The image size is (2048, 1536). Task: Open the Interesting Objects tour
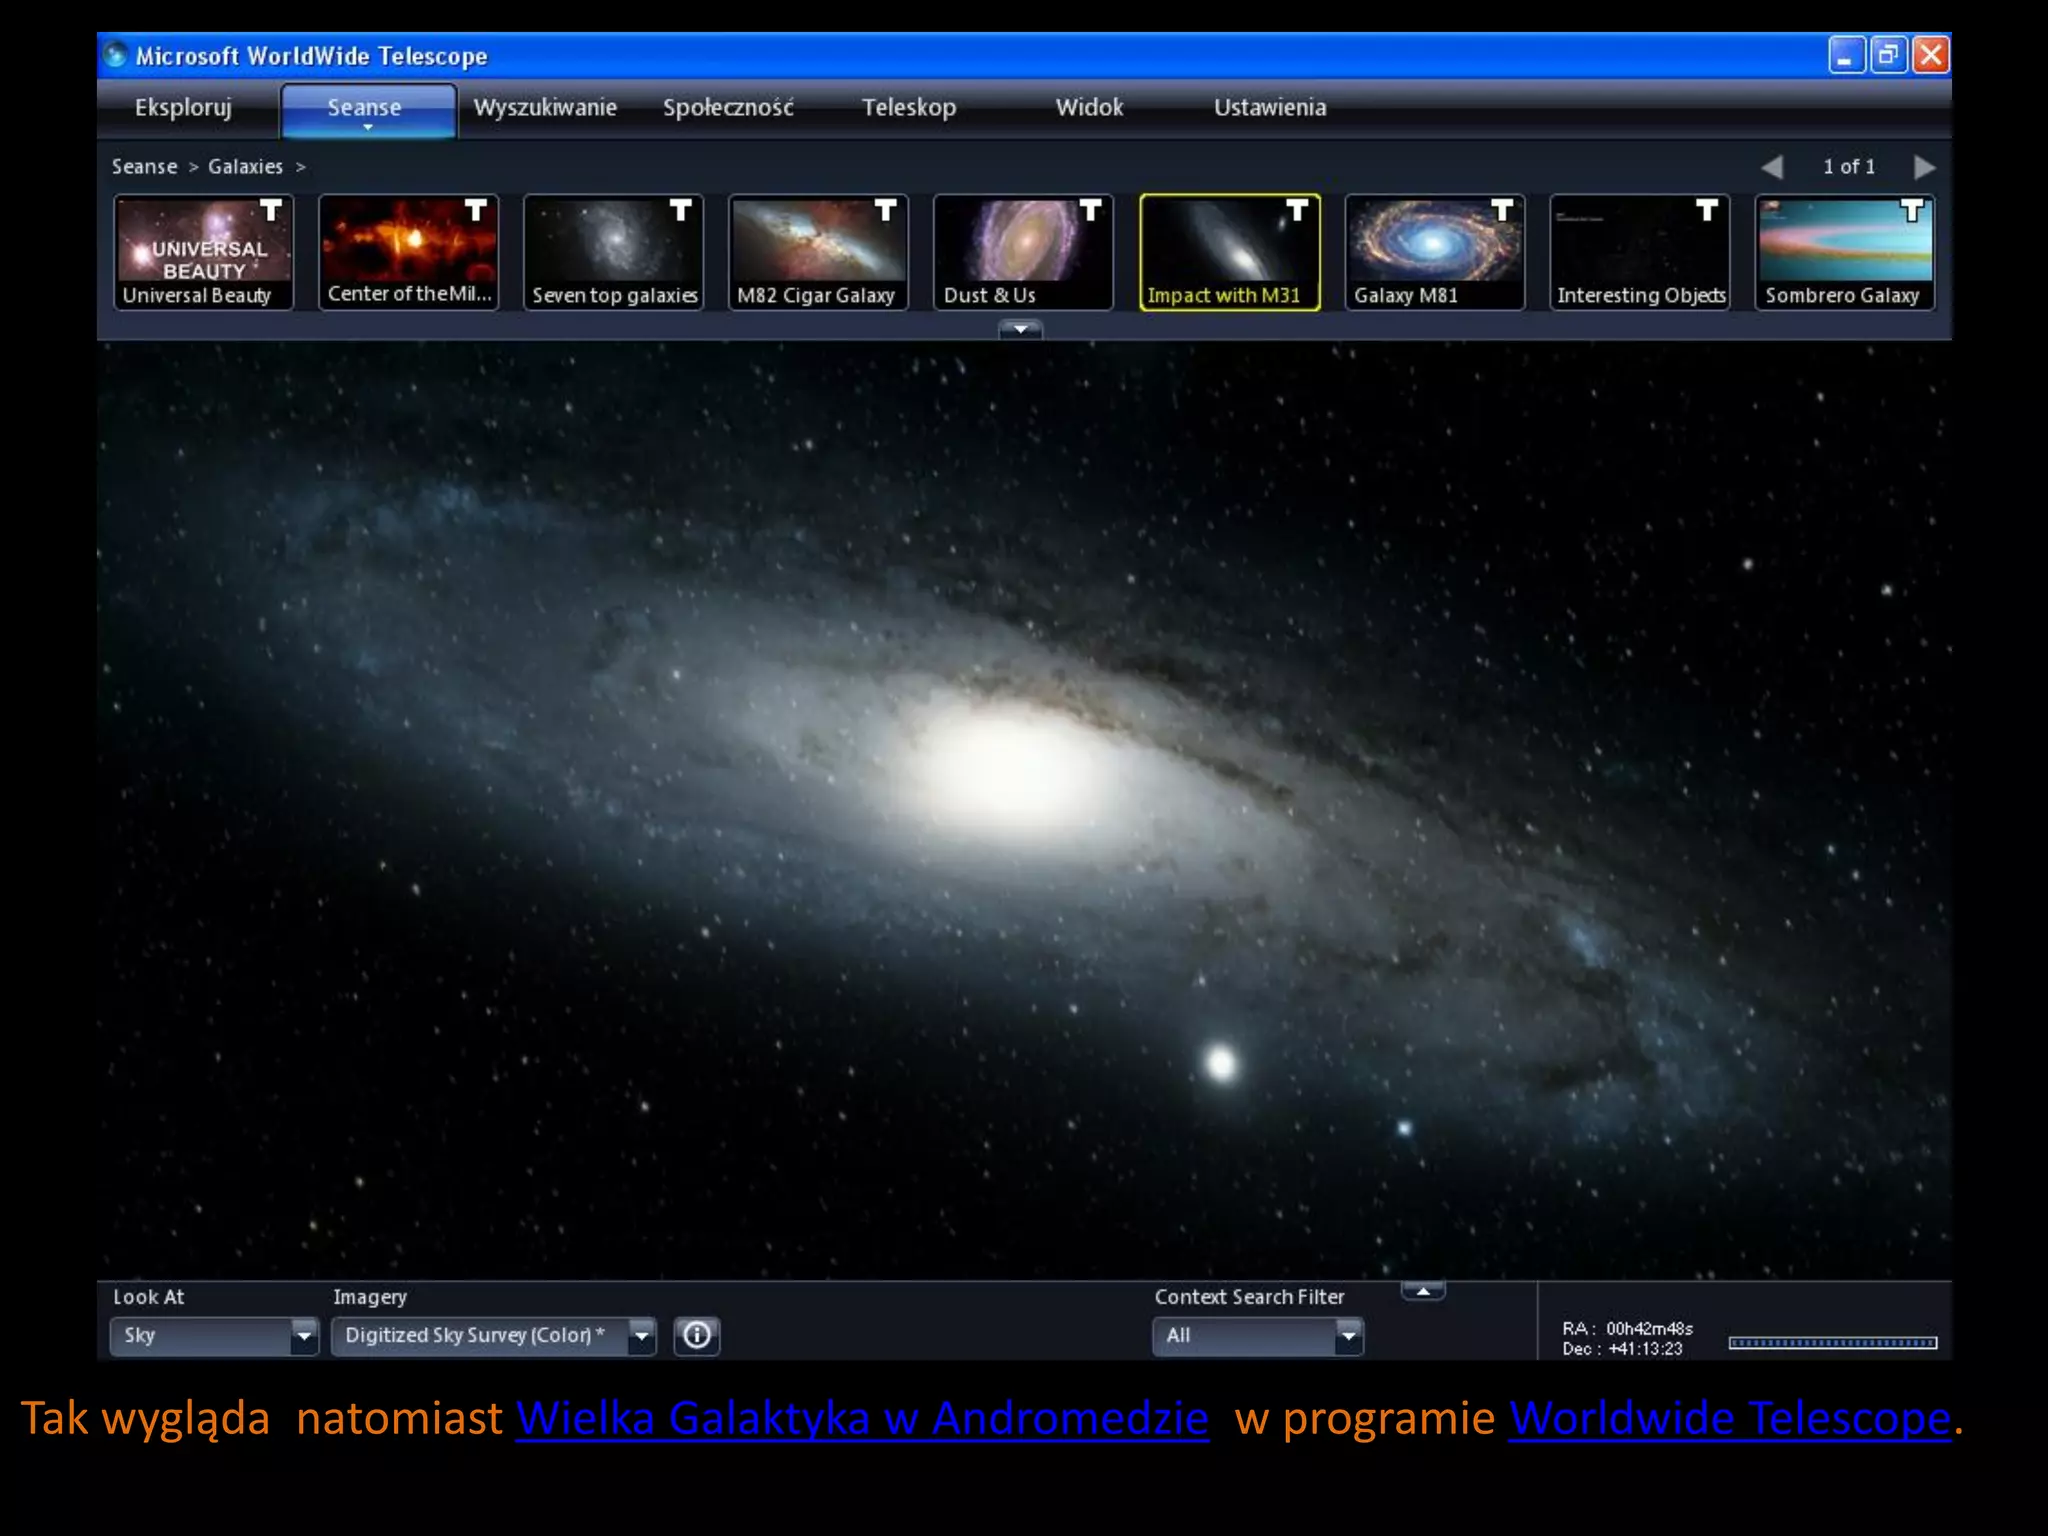[x=1640, y=252]
